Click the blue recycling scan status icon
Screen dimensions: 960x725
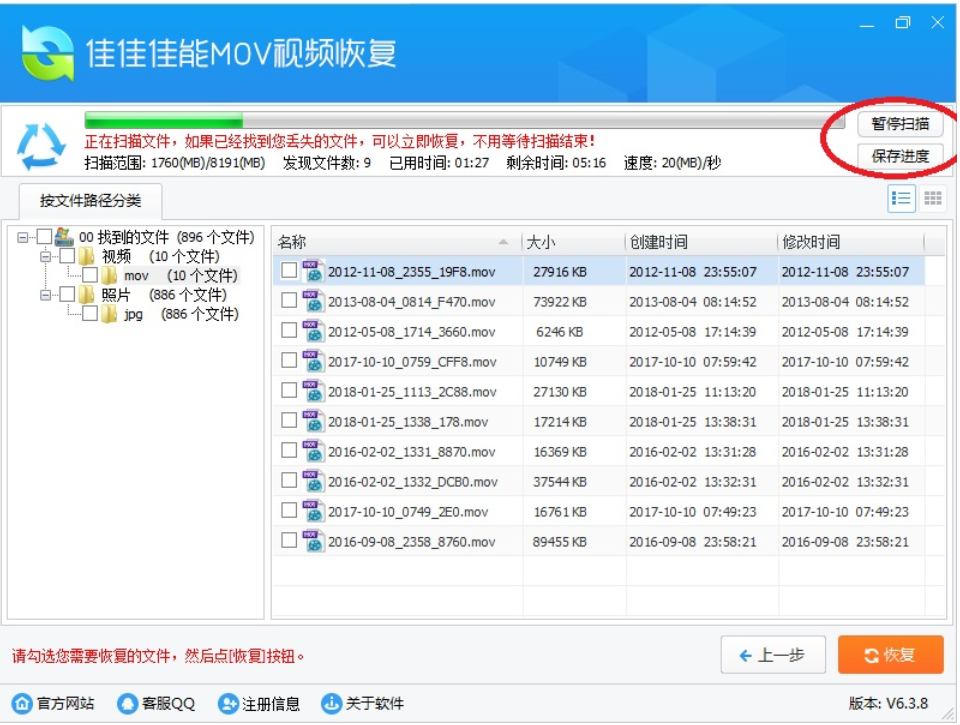click(x=40, y=146)
